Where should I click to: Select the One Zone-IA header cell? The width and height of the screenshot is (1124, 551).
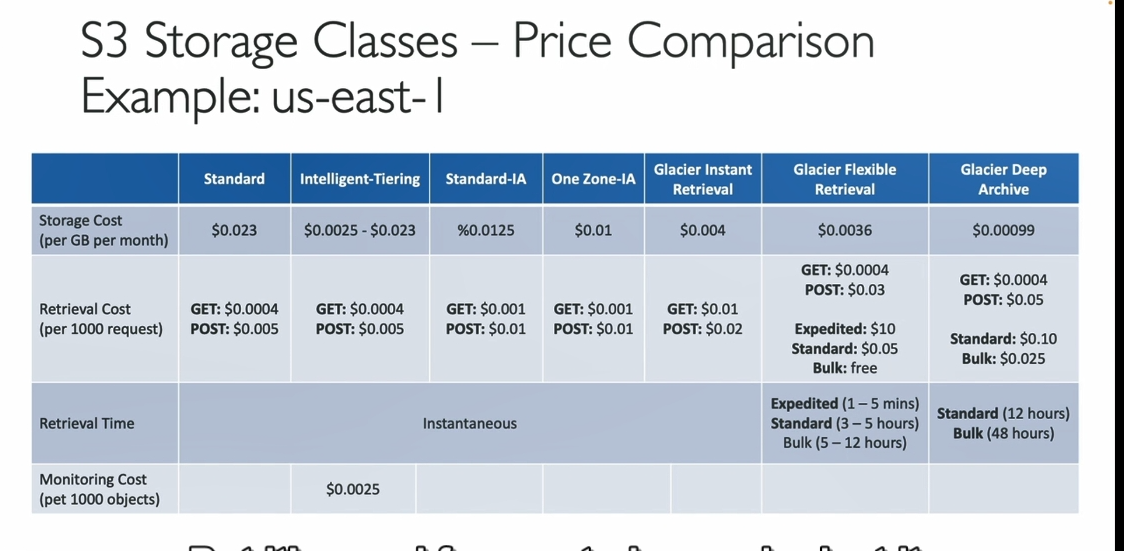point(594,178)
